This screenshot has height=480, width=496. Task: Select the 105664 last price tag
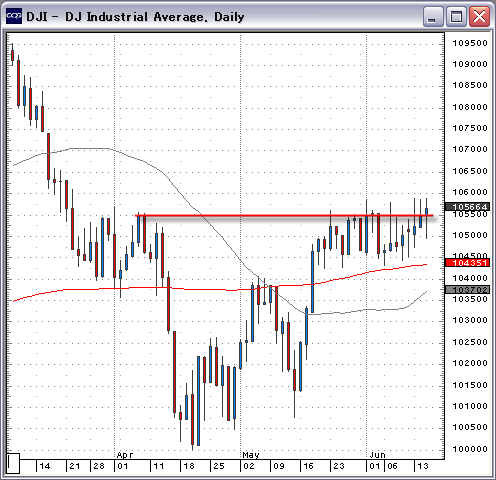[x=468, y=207]
